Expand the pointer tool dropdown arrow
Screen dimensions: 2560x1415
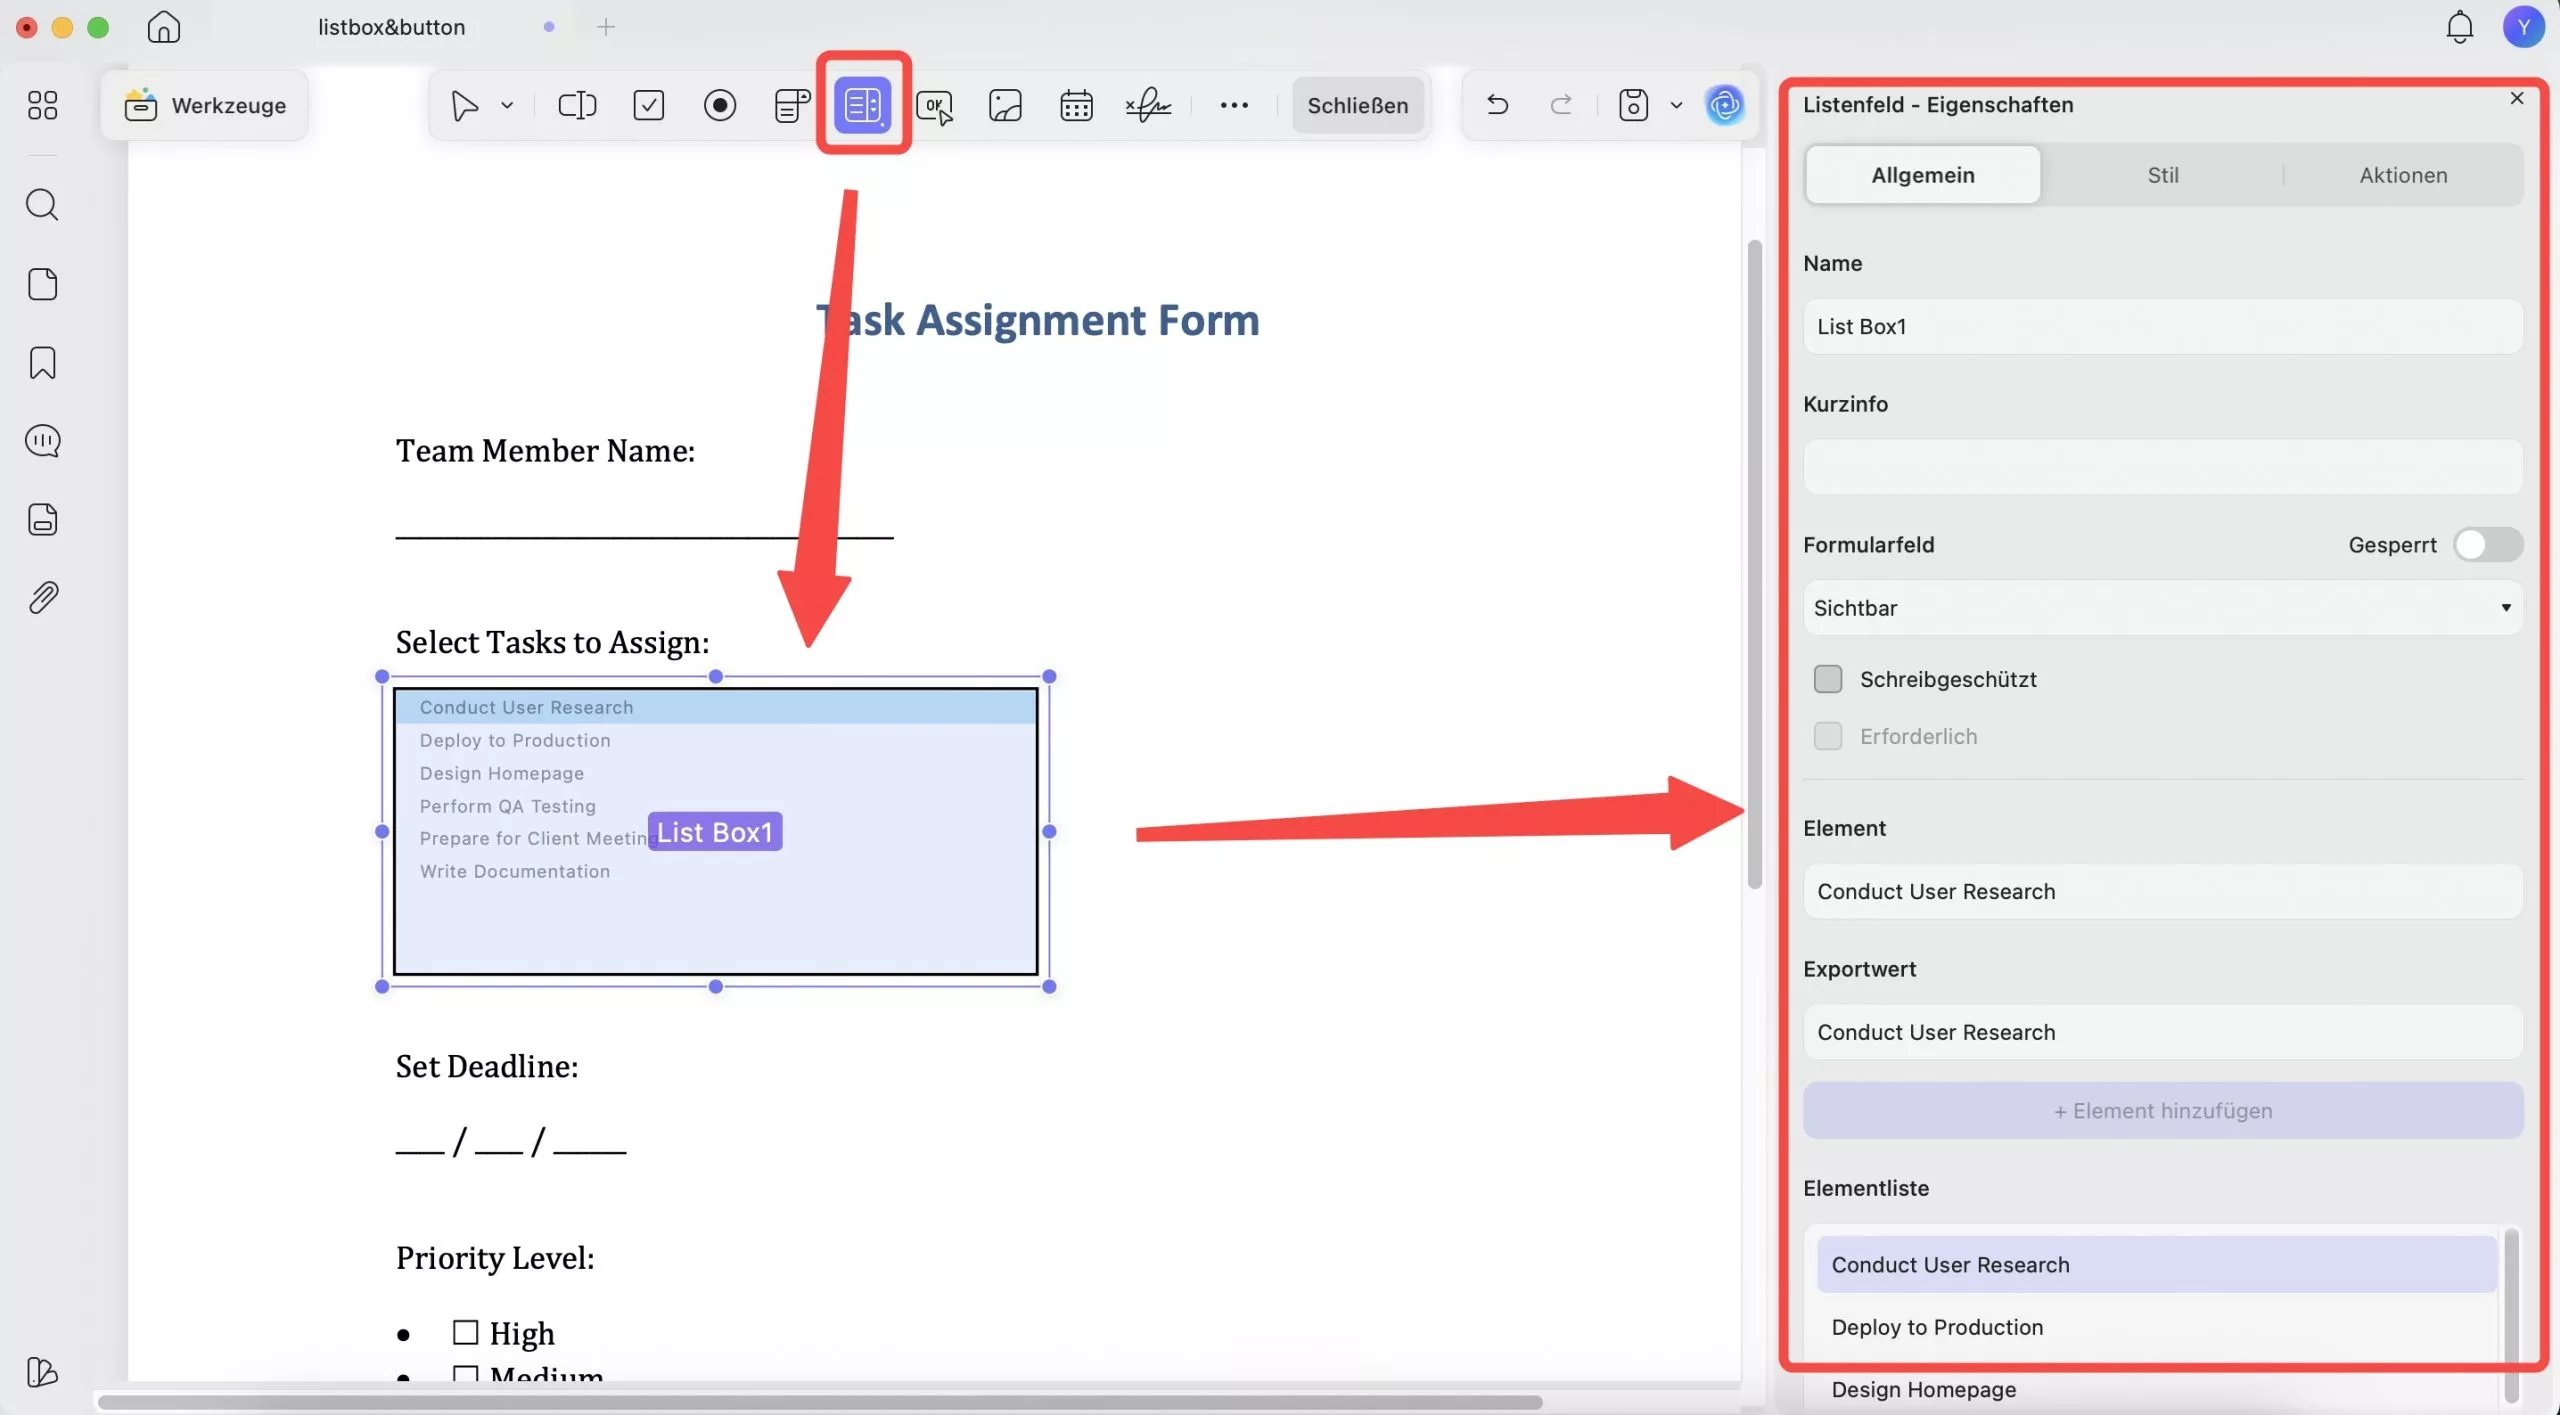point(507,105)
